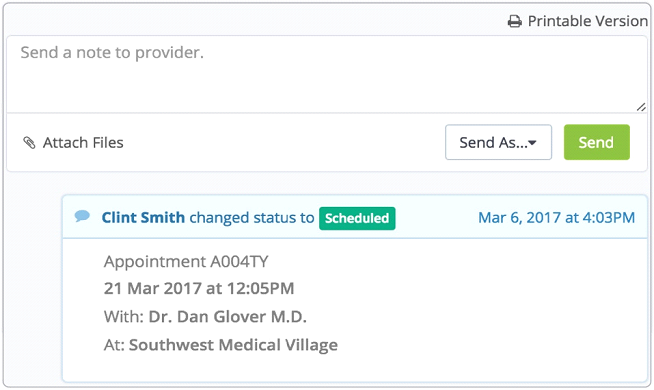This screenshot has height=390, width=654.
Task: Click the paperclip attachment icon
Action: click(x=29, y=143)
